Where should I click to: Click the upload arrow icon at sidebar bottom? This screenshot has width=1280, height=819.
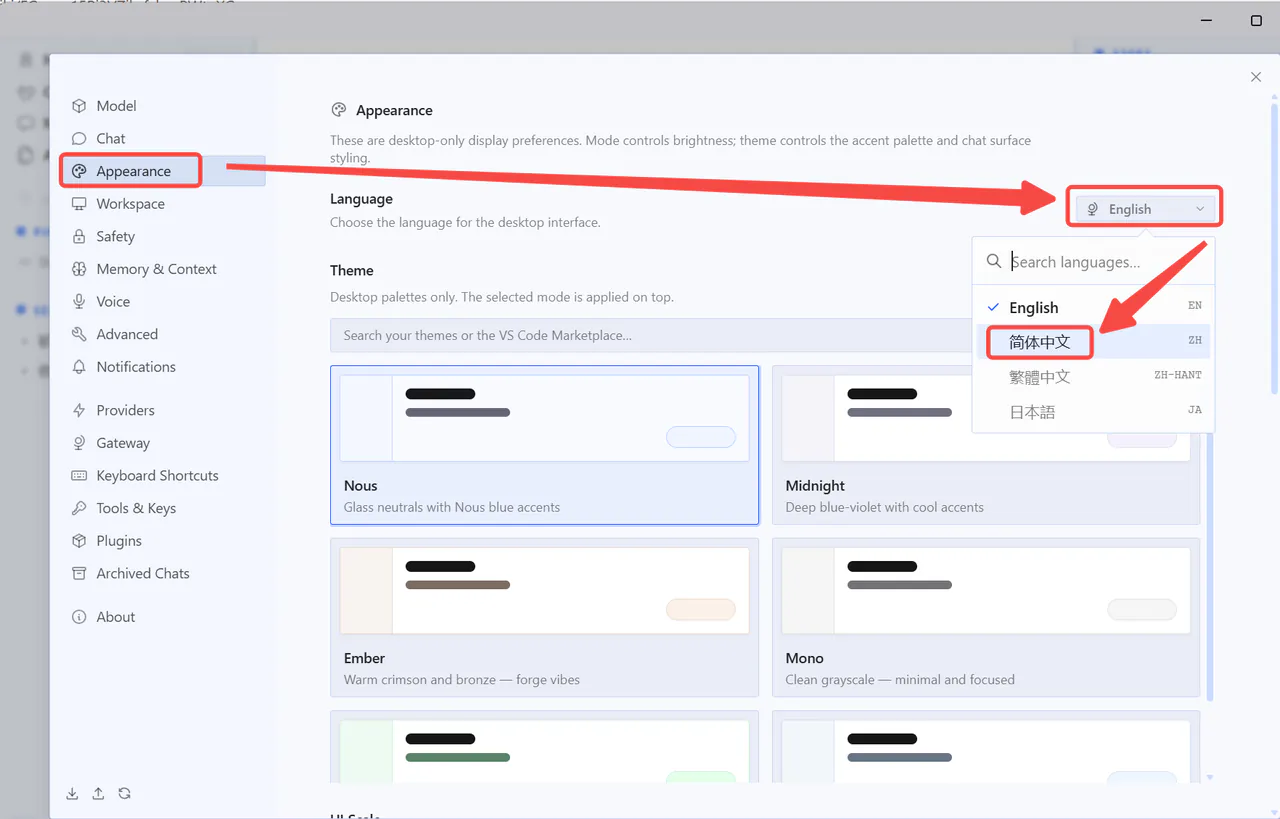point(98,794)
